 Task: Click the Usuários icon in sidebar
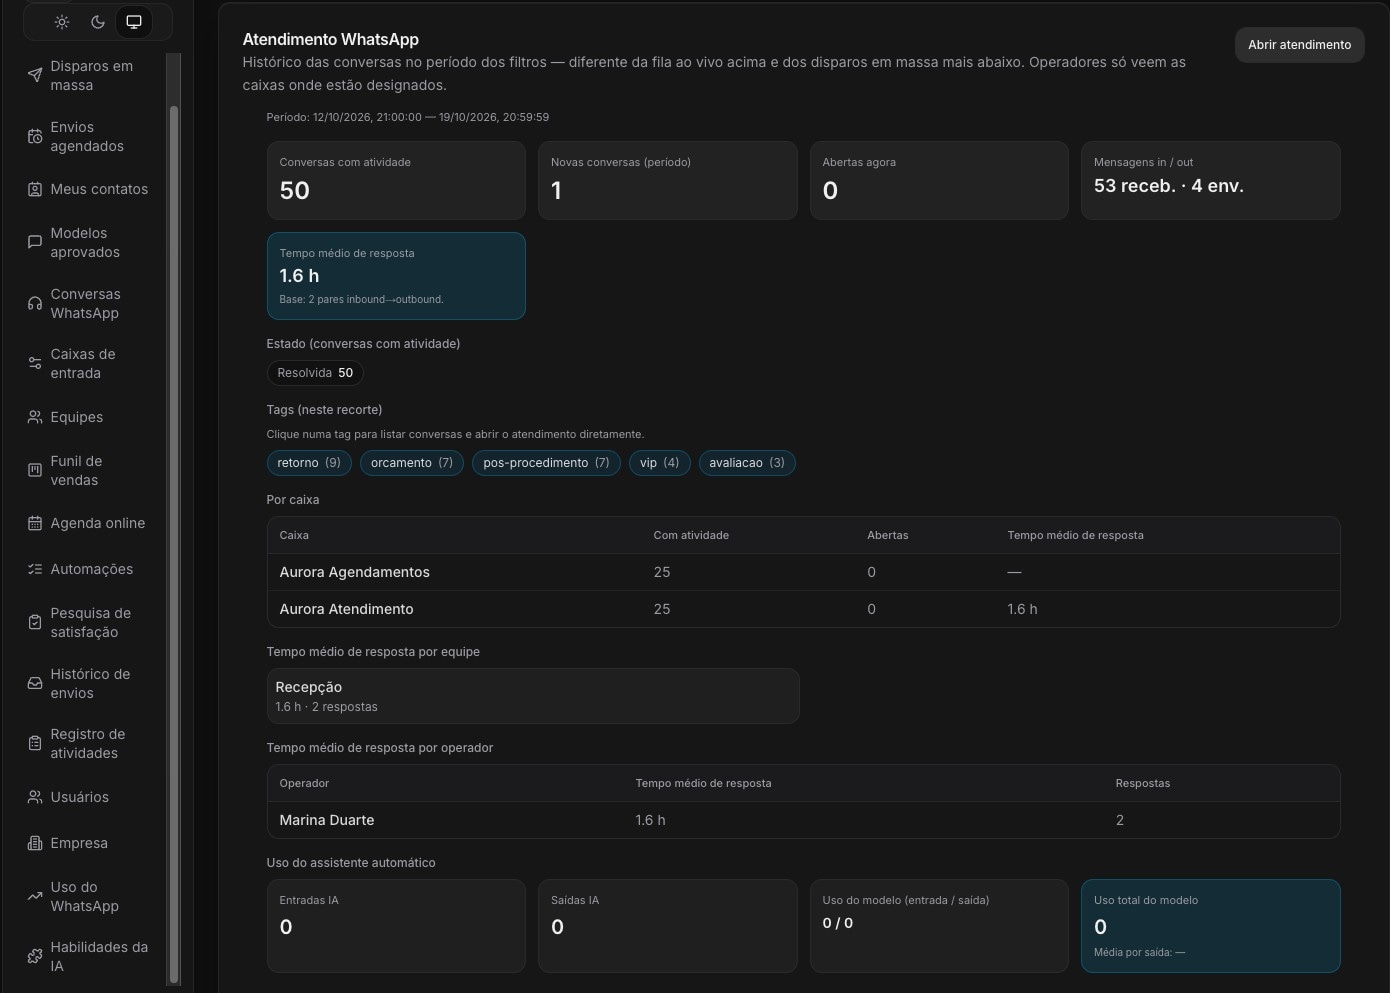(35, 797)
